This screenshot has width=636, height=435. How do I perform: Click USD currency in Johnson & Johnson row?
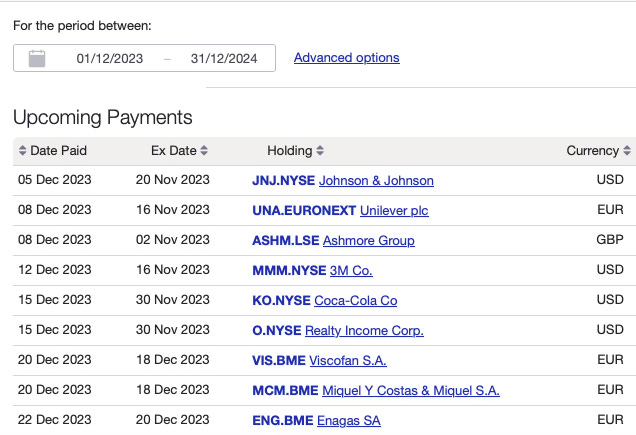[x=610, y=180]
